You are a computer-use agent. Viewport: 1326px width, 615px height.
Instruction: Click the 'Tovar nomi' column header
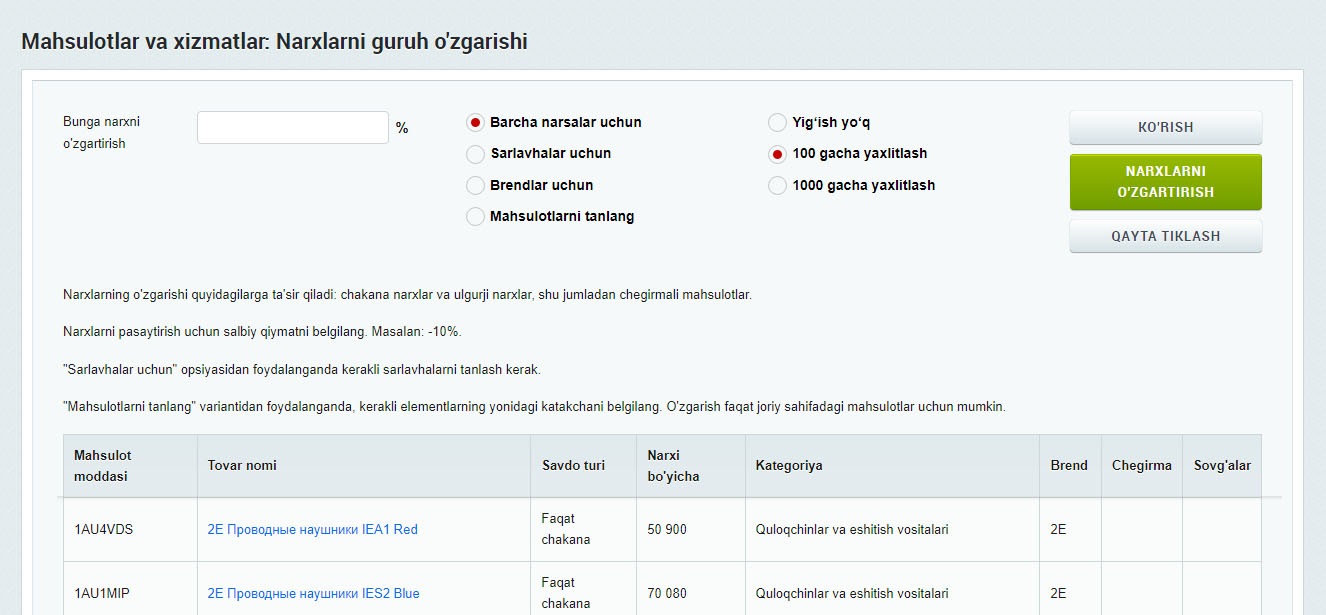point(242,466)
